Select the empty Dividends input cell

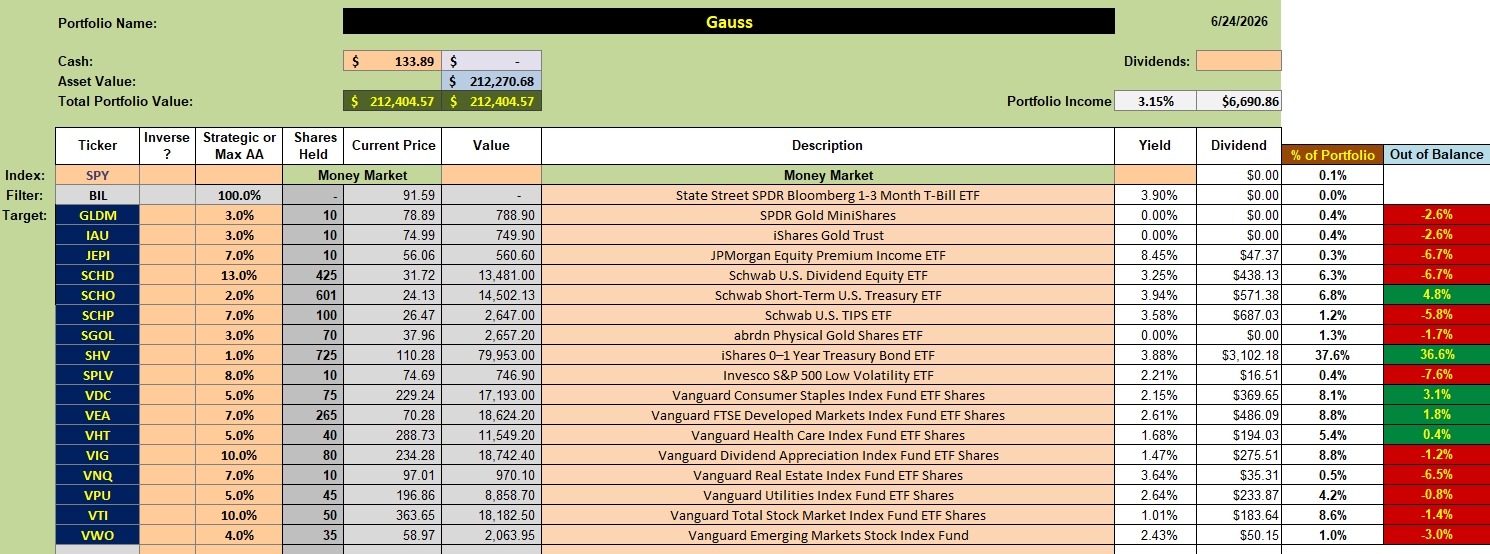[1238, 61]
